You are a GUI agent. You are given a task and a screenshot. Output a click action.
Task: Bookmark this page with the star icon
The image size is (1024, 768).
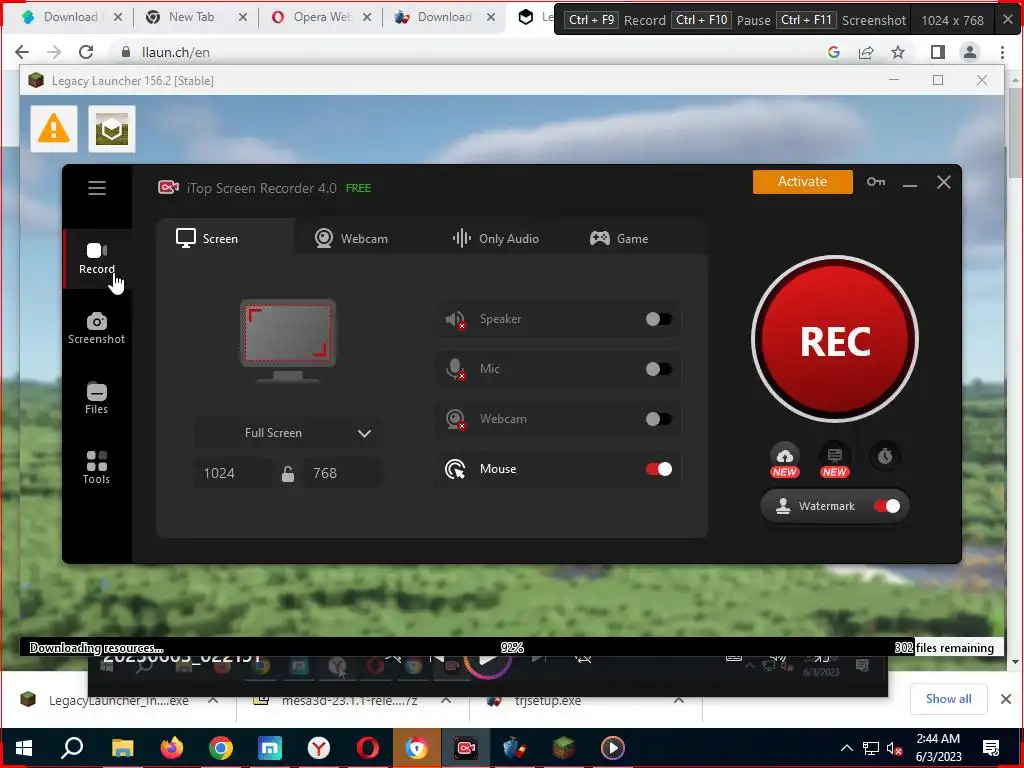pos(898,52)
